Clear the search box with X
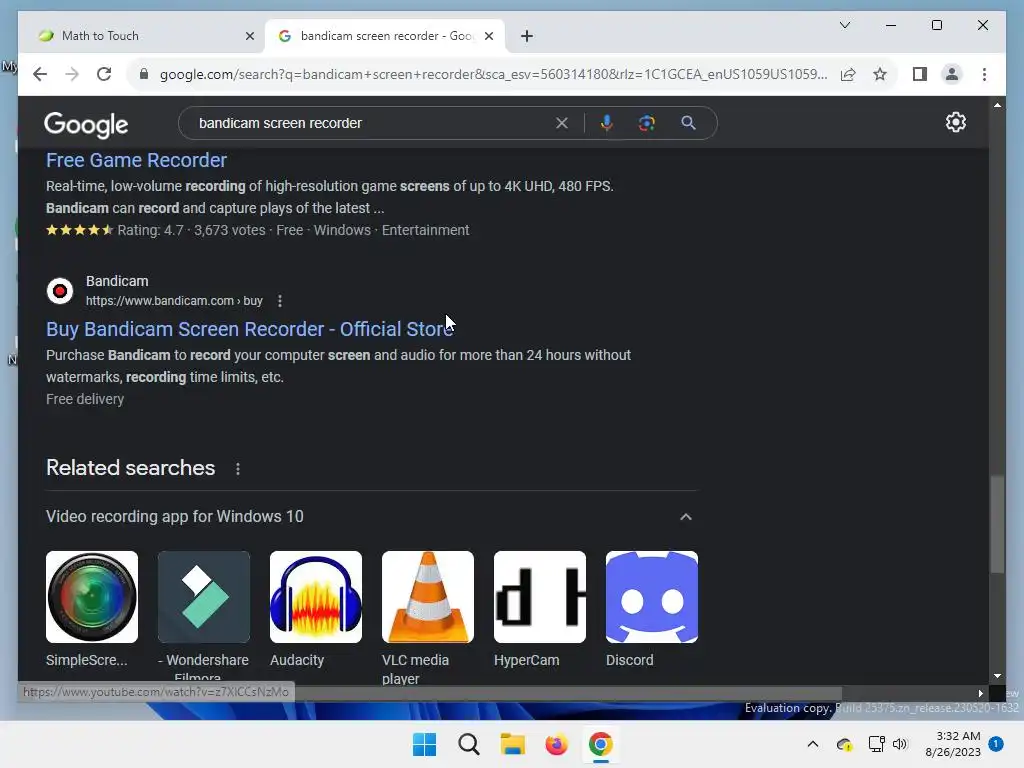This screenshot has width=1024, height=768. click(x=562, y=123)
